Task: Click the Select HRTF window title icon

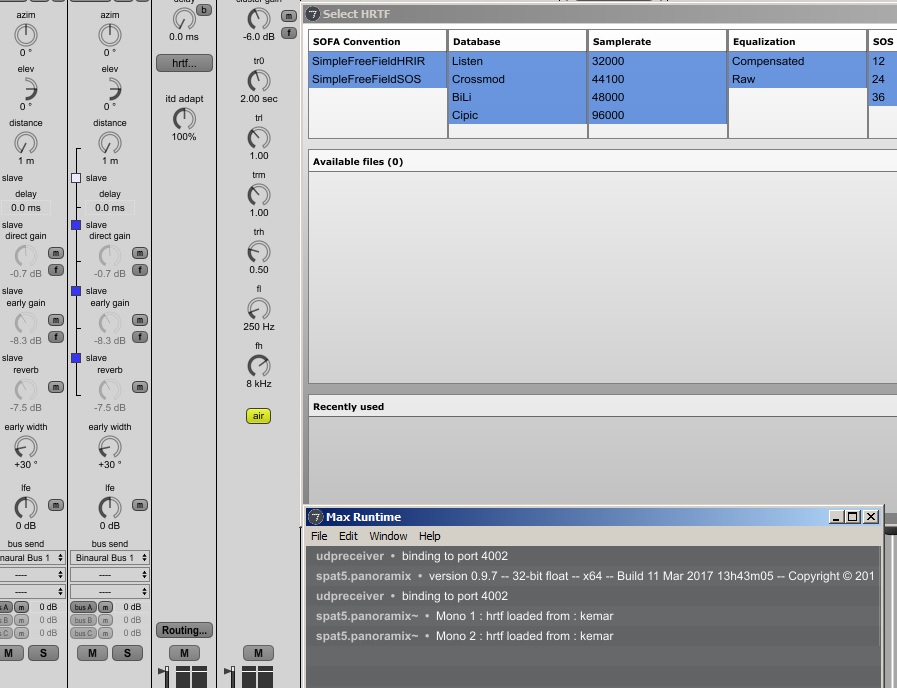Action: point(312,14)
